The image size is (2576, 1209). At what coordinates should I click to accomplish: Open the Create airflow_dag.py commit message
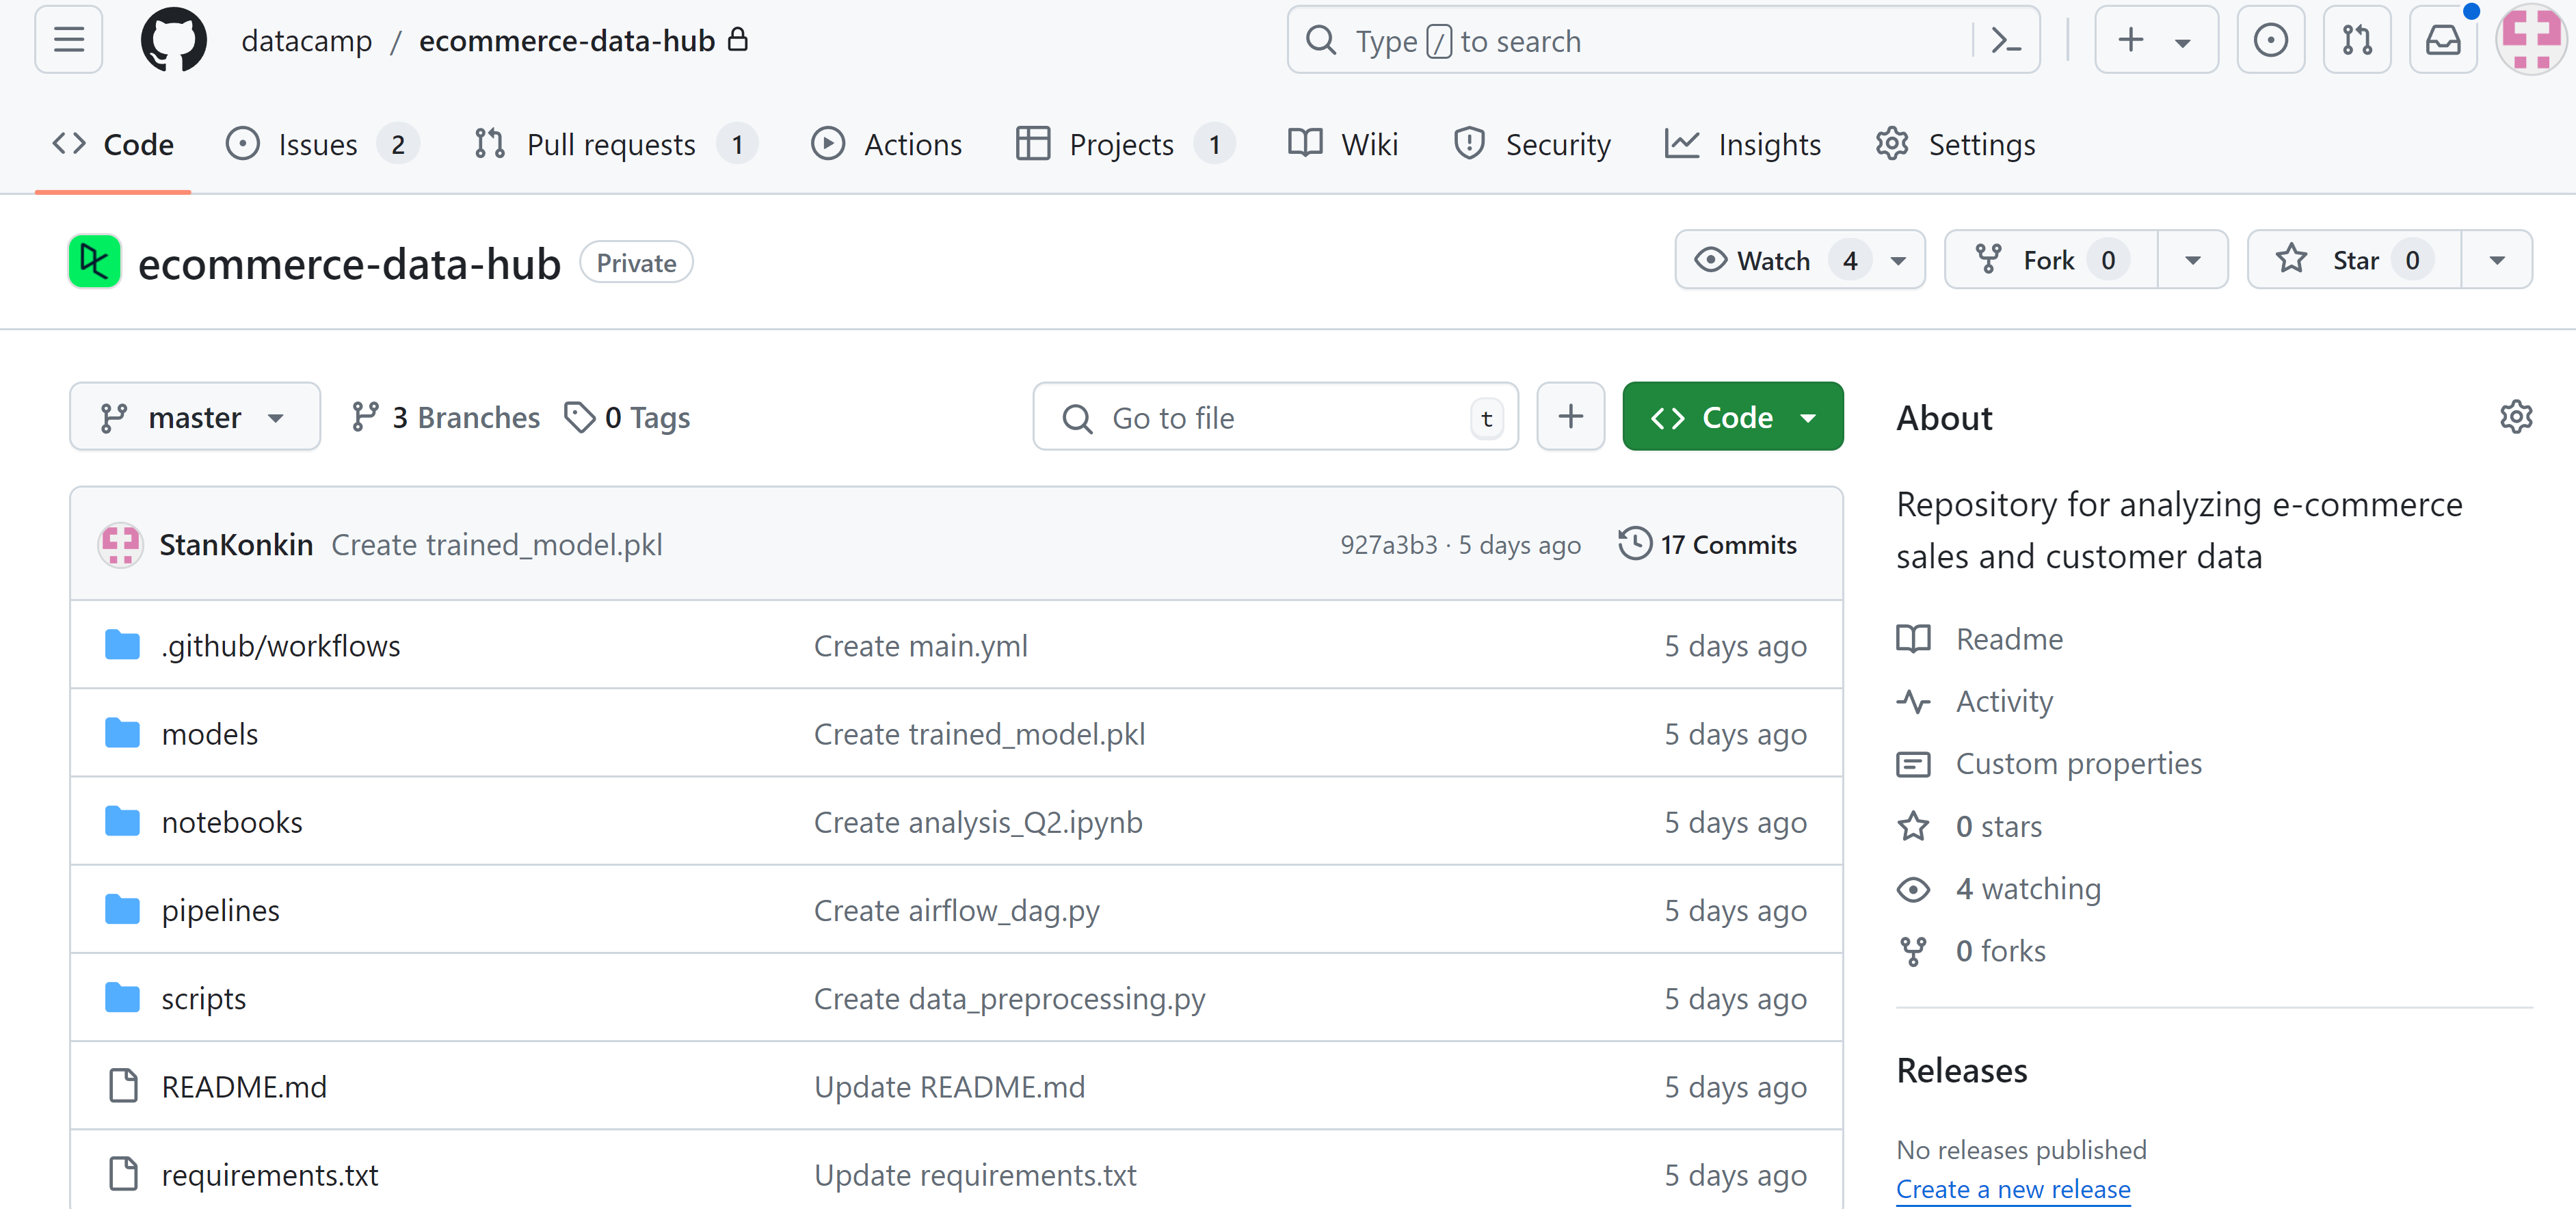coord(956,910)
